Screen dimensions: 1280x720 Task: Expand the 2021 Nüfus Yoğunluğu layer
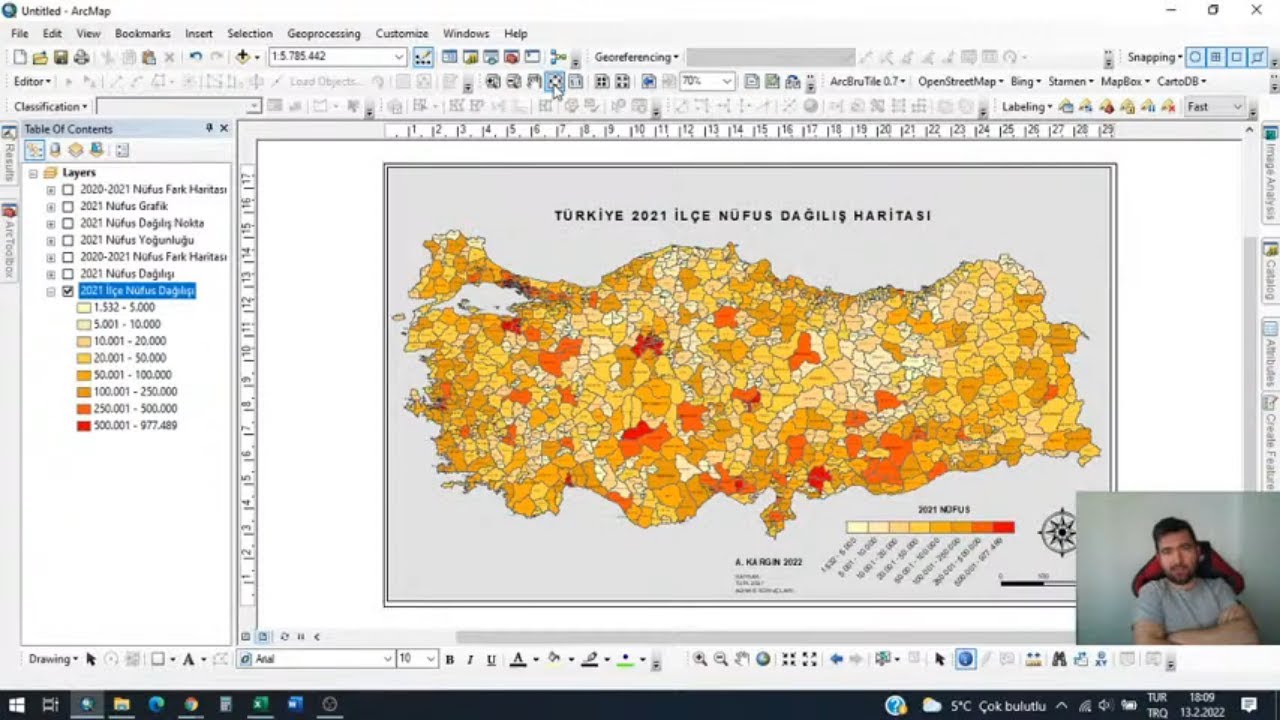(x=51, y=240)
